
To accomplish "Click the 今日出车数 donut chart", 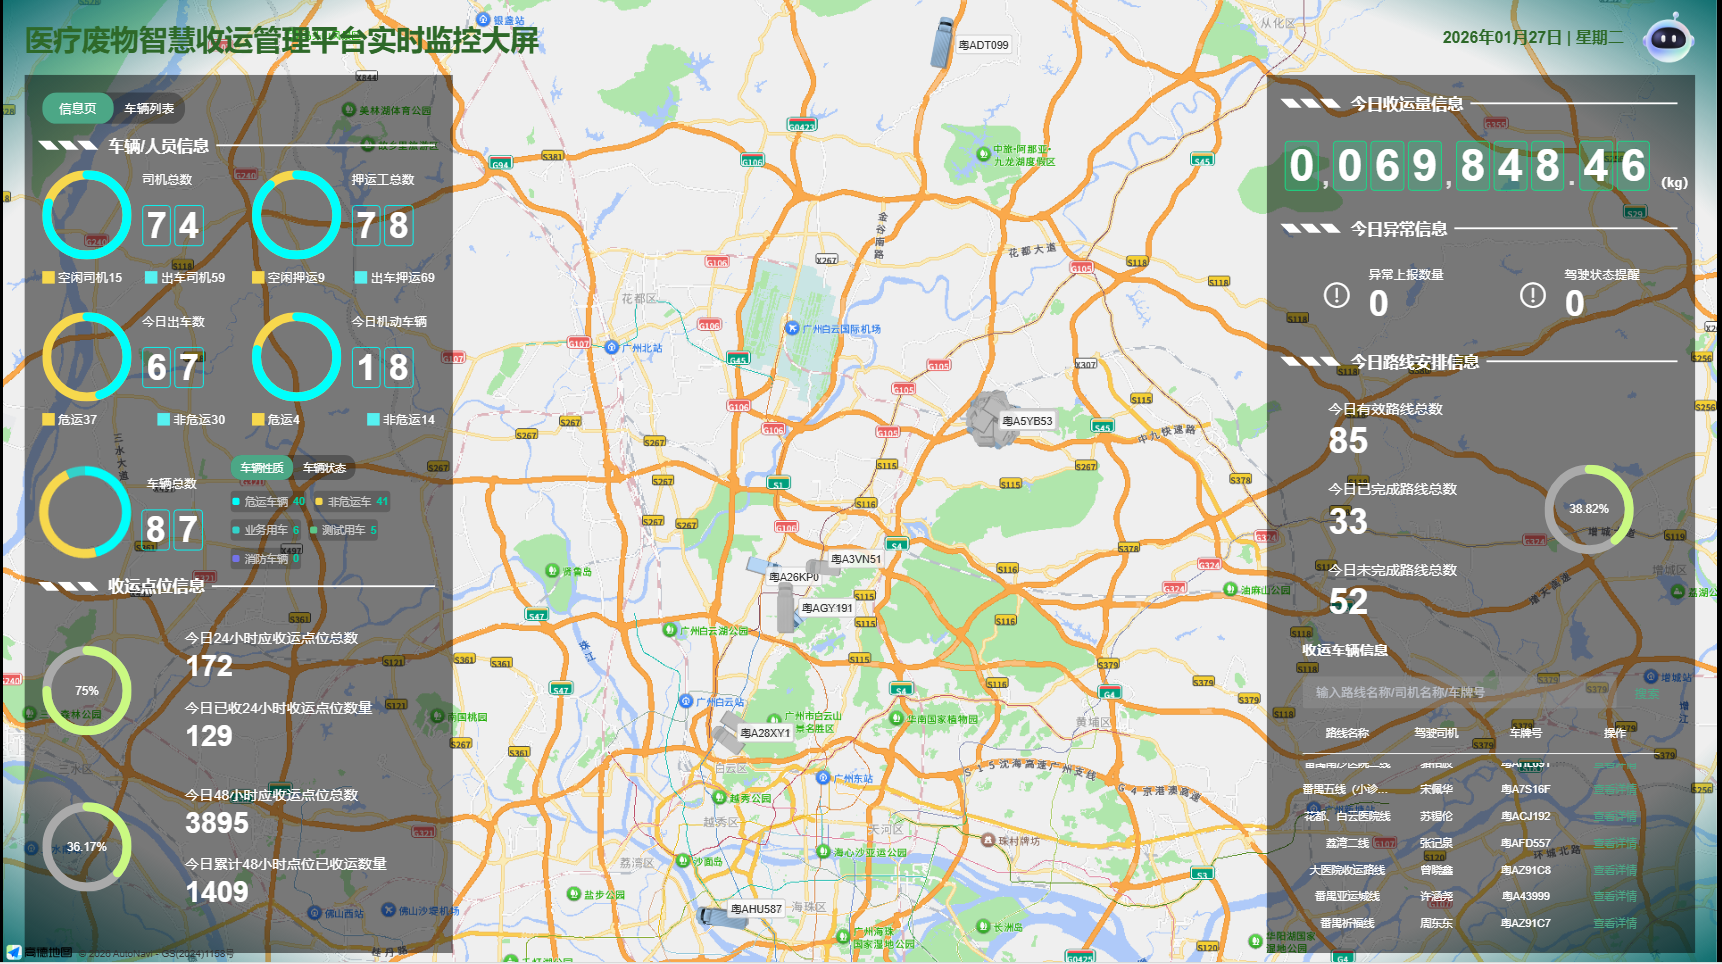I will [87, 357].
